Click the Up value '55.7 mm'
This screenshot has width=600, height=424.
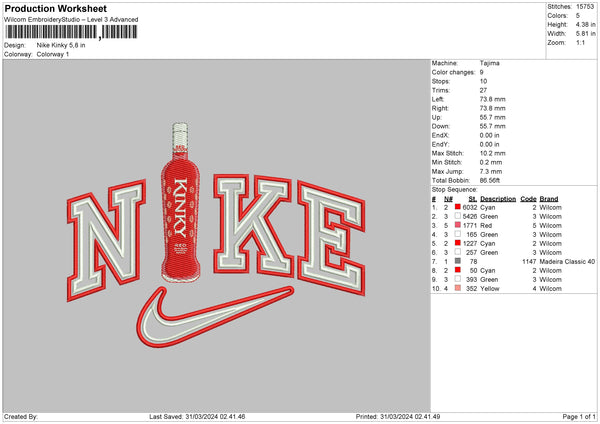(x=492, y=117)
